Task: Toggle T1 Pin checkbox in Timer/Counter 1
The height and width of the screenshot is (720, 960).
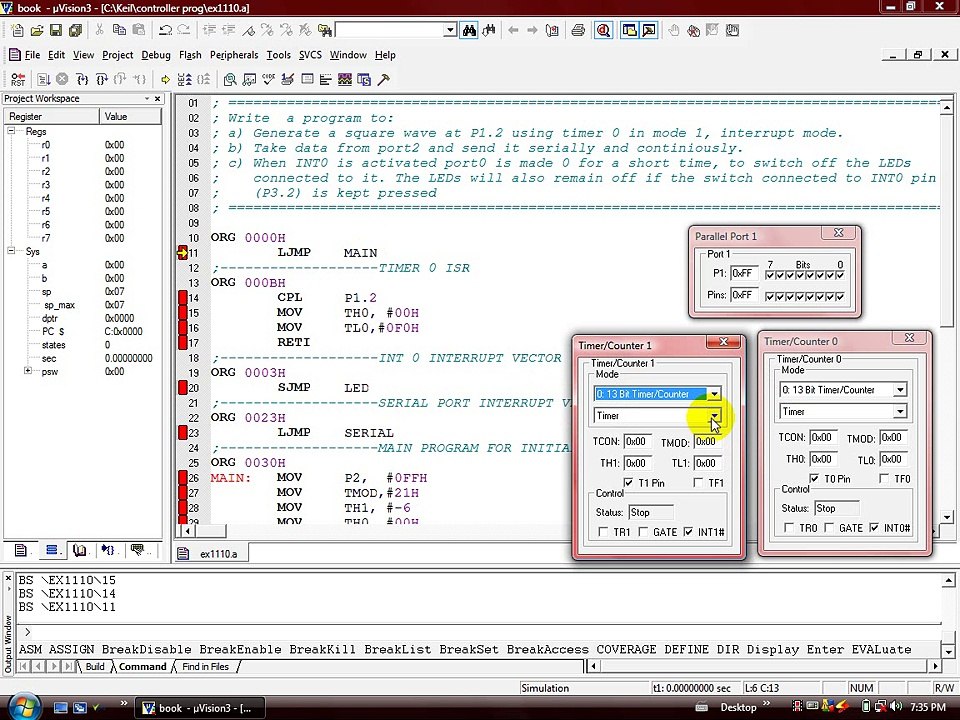Action: (x=628, y=483)
